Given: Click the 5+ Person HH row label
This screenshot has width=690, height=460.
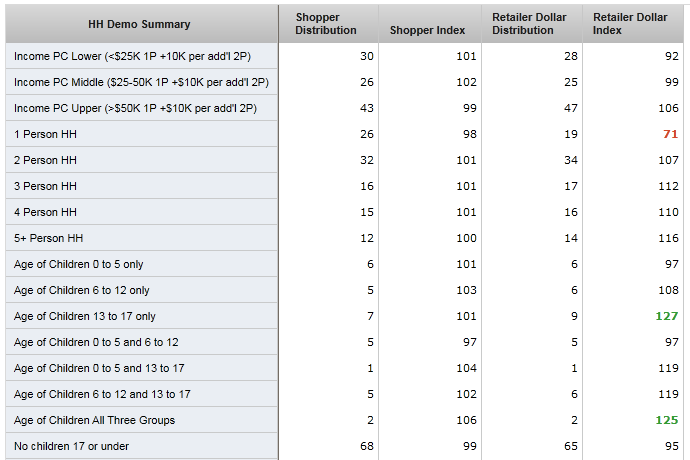Looking at the screenshot, I should pyautogui.click(x=48, y=238).
